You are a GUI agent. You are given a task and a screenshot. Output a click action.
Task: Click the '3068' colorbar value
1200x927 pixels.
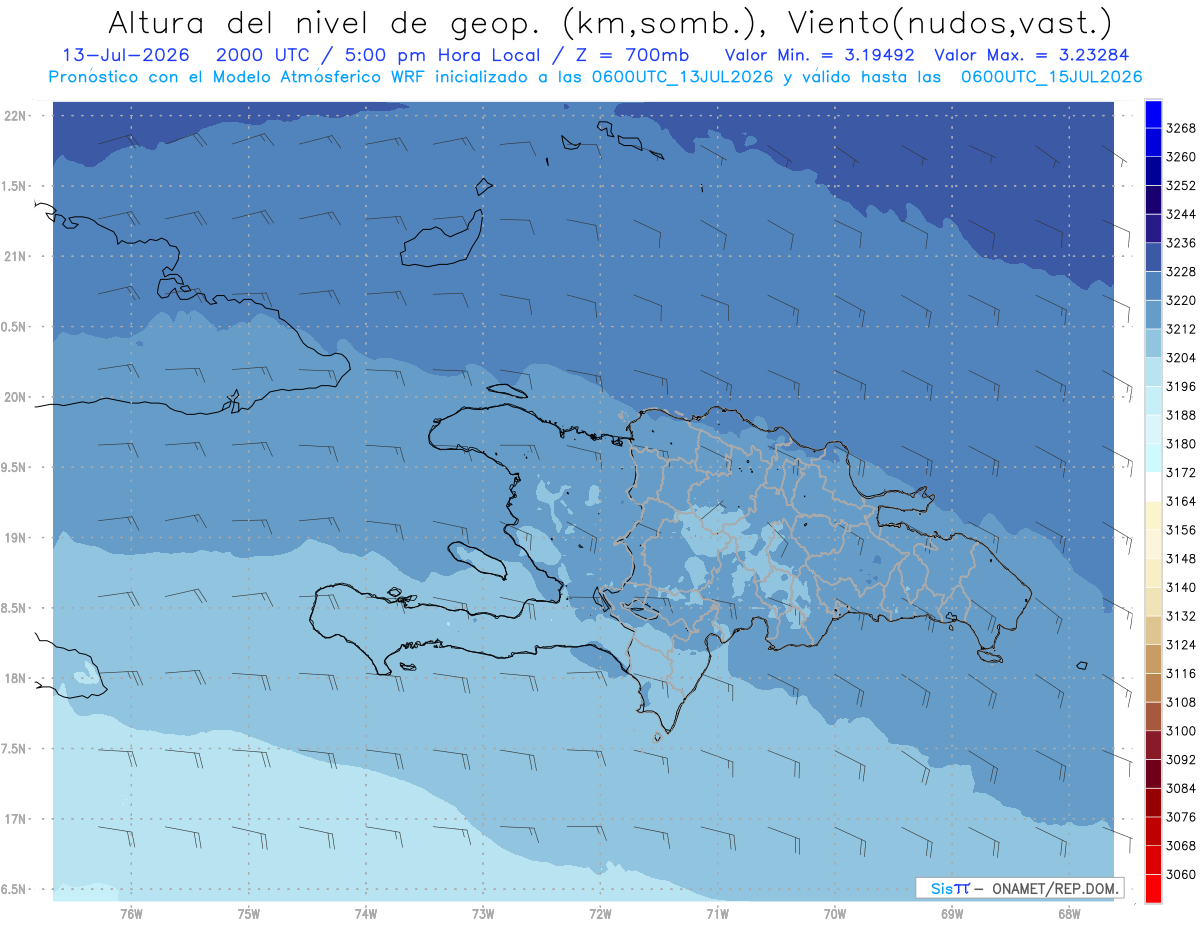click(1181, 845)
